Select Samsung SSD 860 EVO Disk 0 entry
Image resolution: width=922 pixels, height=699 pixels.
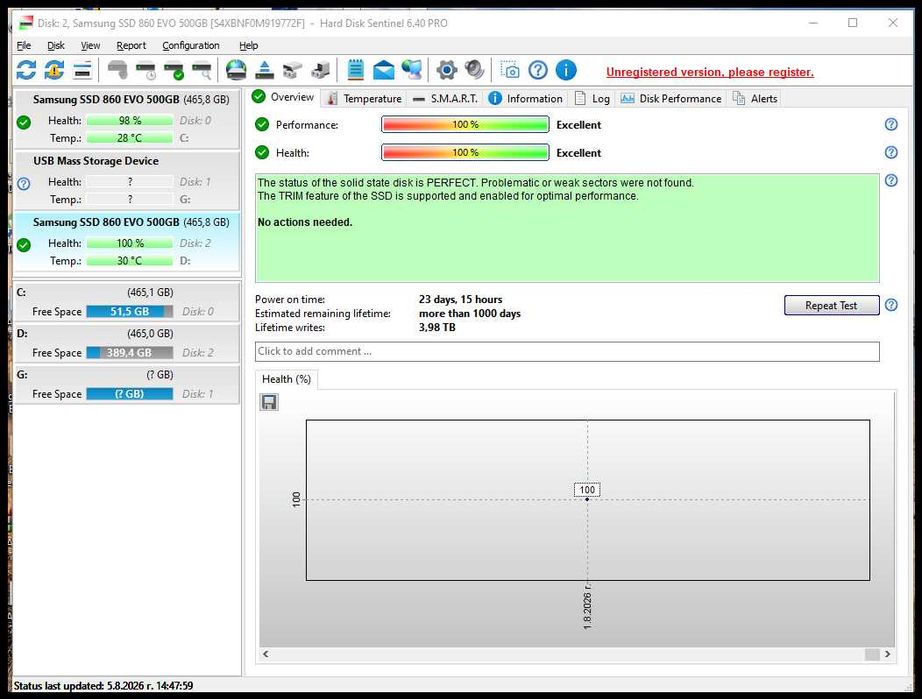pos(126,119)
